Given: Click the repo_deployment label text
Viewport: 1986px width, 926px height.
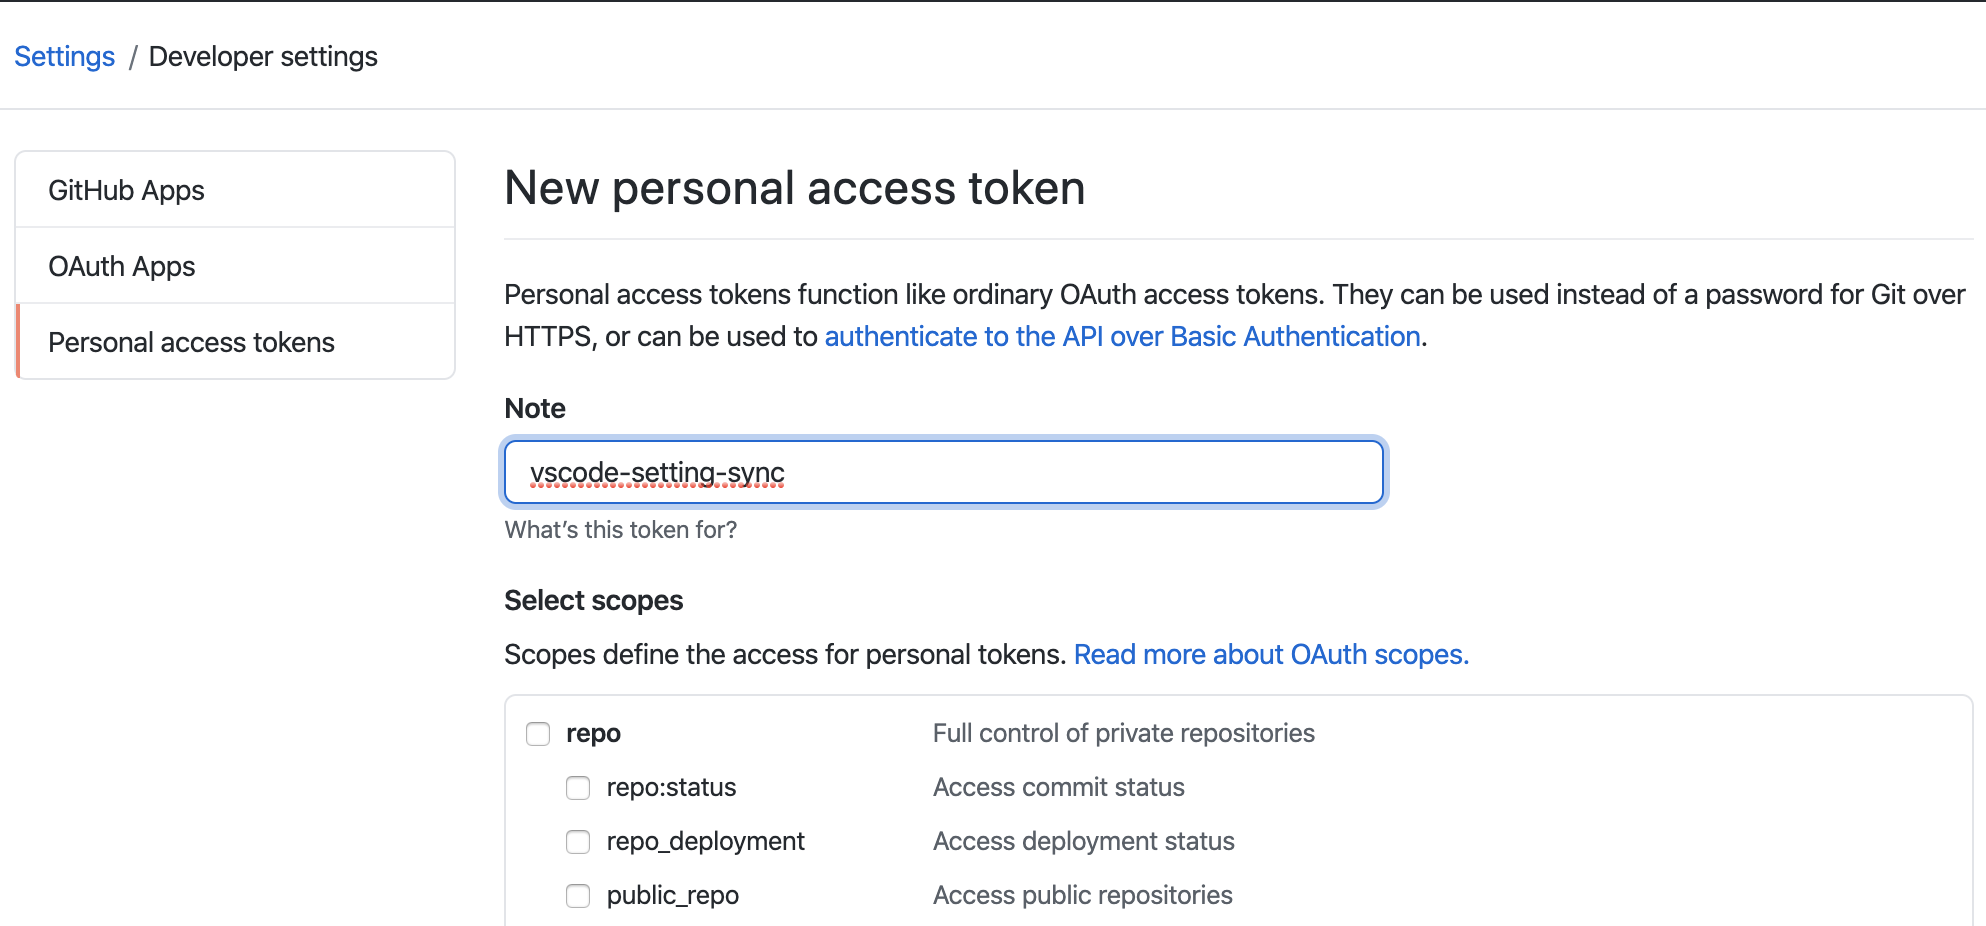Looking at the screenshot, I should (x=705, y=841).
